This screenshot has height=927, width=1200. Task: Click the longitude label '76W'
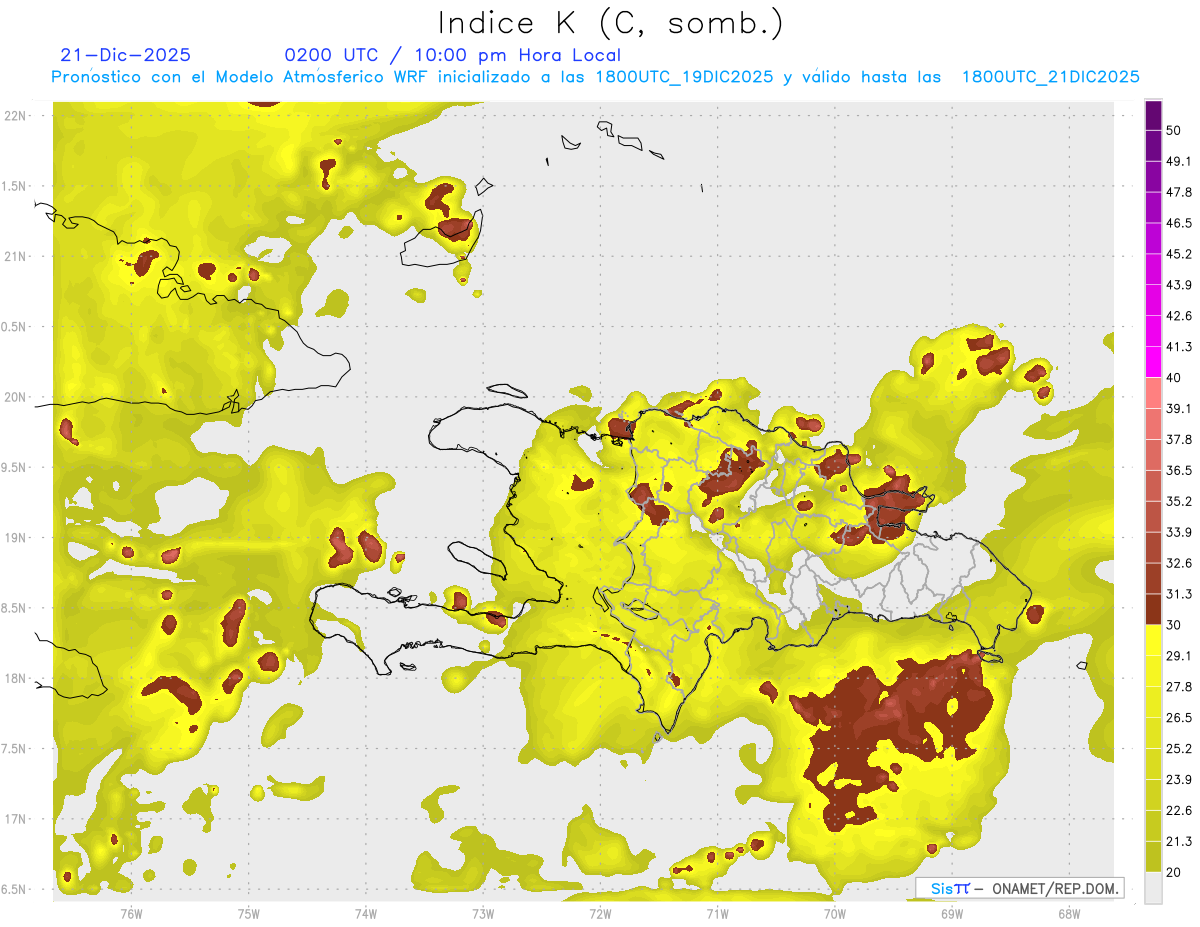[130, 914]
